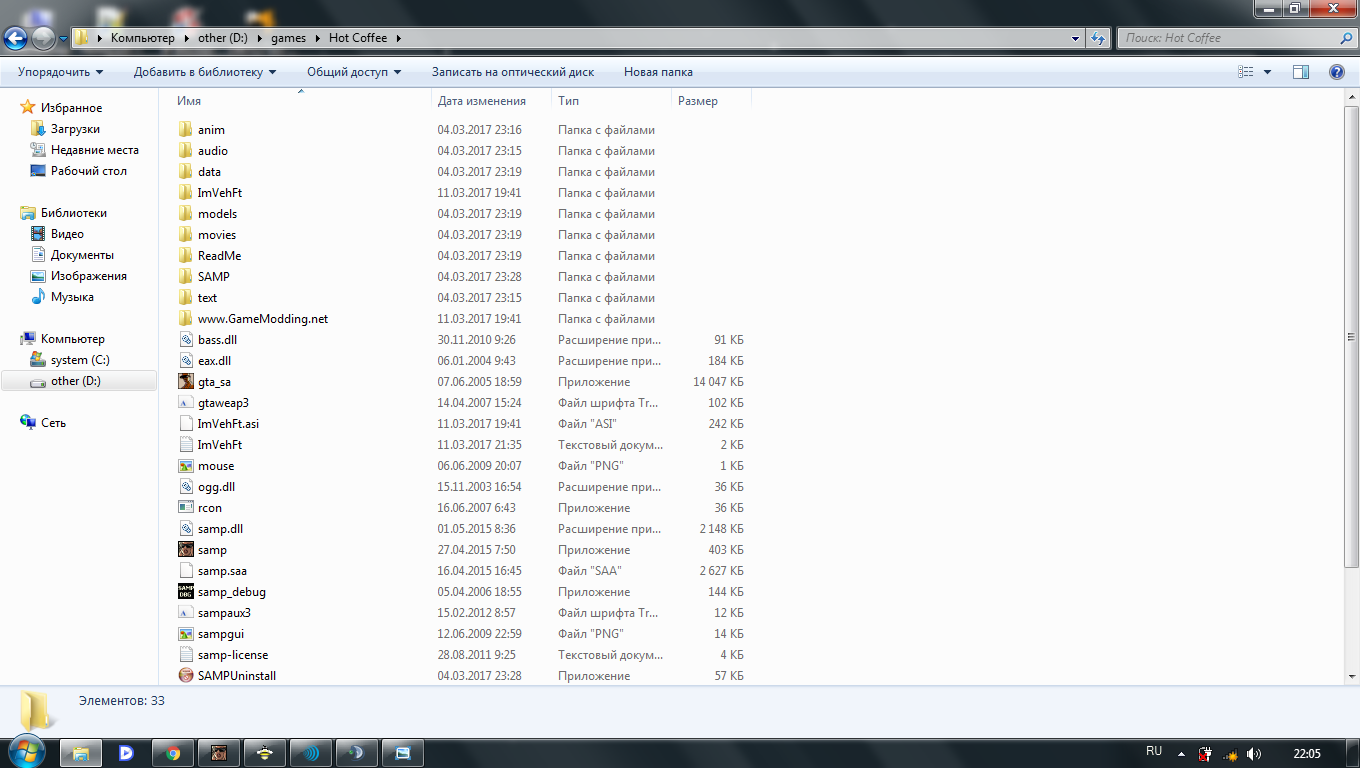Select the gtaweap3 font file icon
This screenshot has height=768, width=1360.
(185, 403)
